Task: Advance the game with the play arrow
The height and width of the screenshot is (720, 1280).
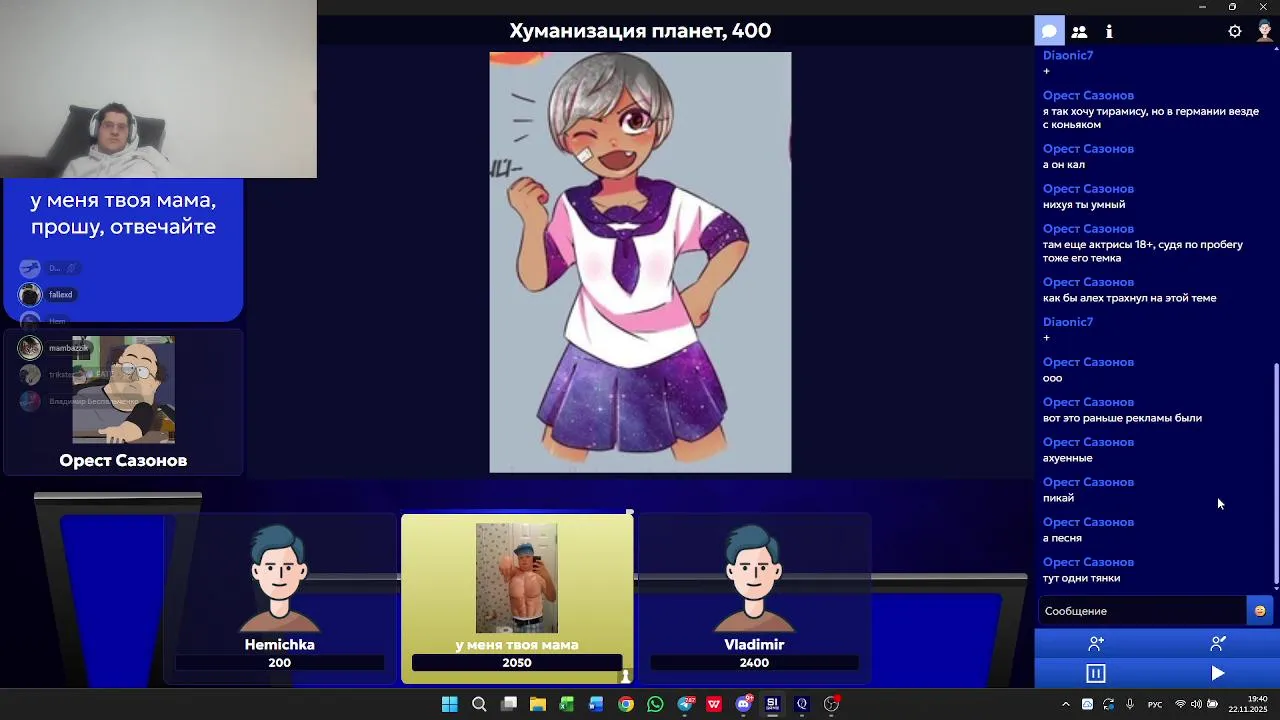Action: tap(1218, 673)
